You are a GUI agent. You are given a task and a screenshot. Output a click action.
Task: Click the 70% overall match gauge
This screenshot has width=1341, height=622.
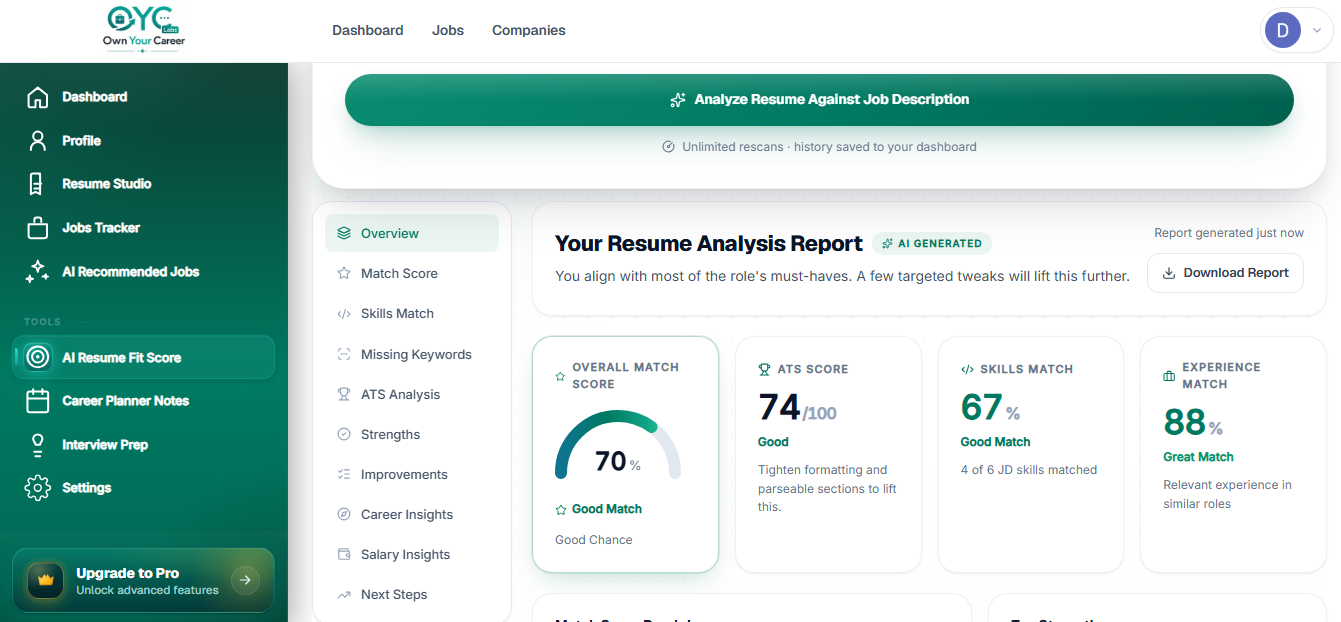618,446
